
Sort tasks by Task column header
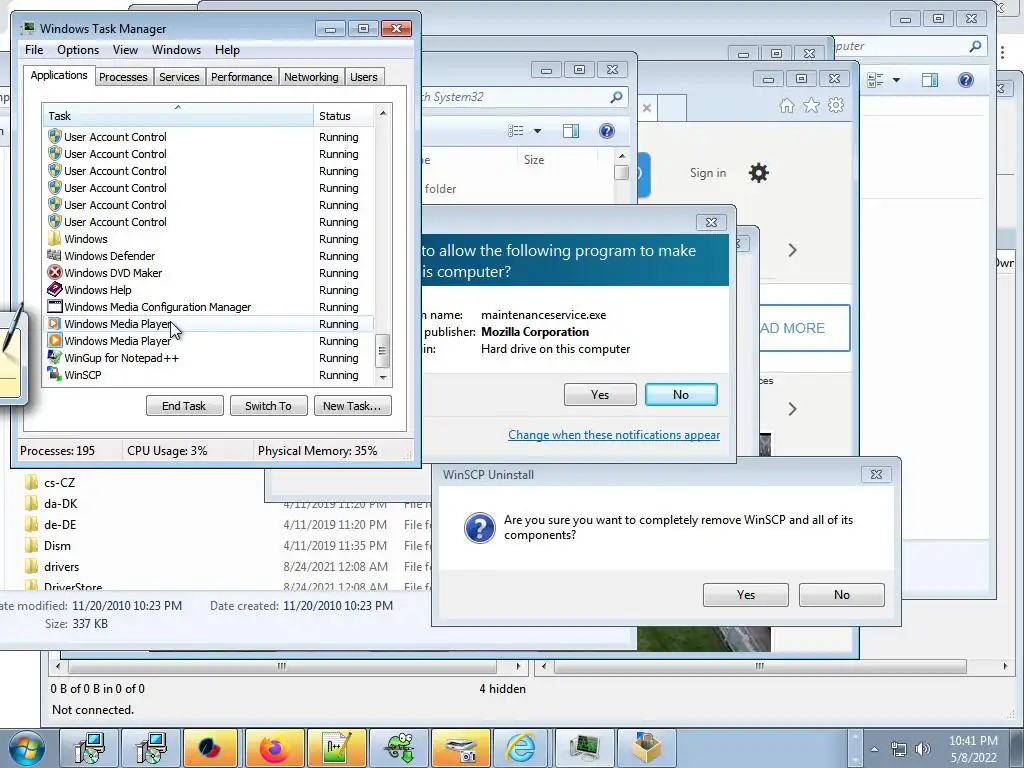point(177,116)
